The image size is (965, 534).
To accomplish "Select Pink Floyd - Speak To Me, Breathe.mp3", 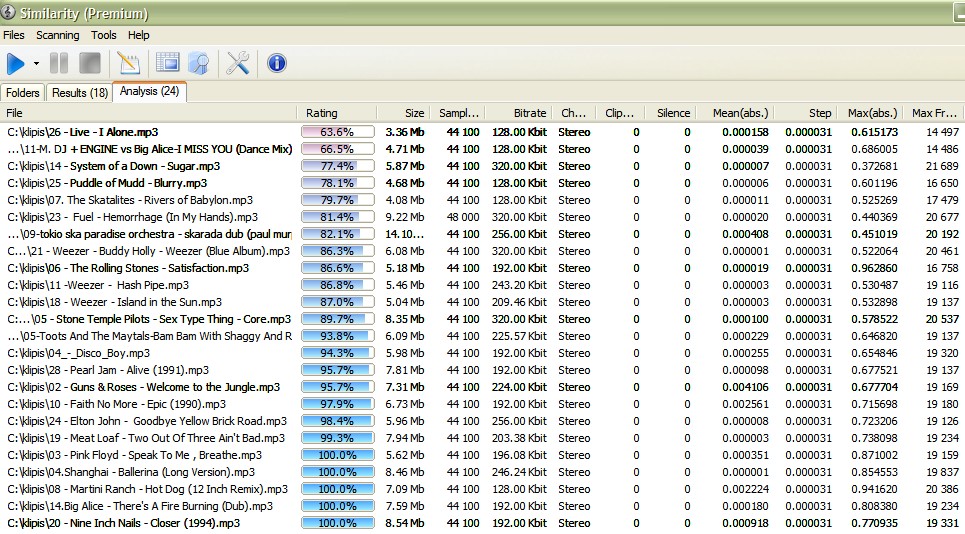I will click(482, 455).
